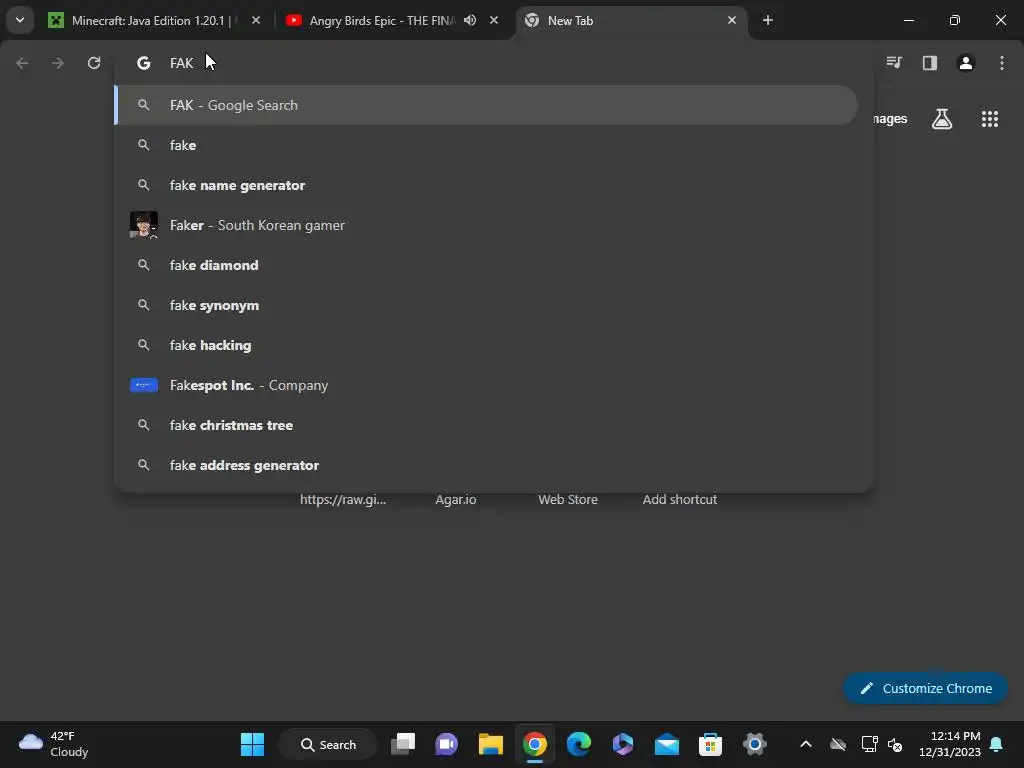Click the Fakespot Inc. logo thumbnail
1024x768 pixels.
pos(144,385)
